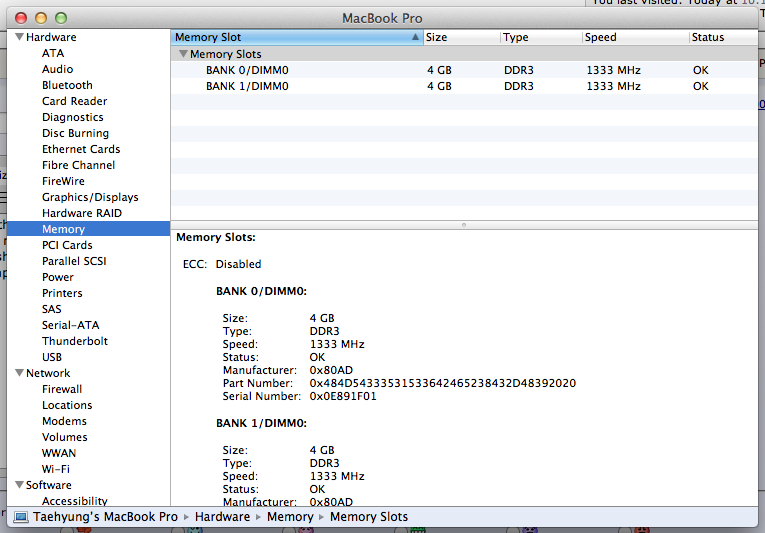
Task: Select Firewall under Network
Action: coord(62,389)
